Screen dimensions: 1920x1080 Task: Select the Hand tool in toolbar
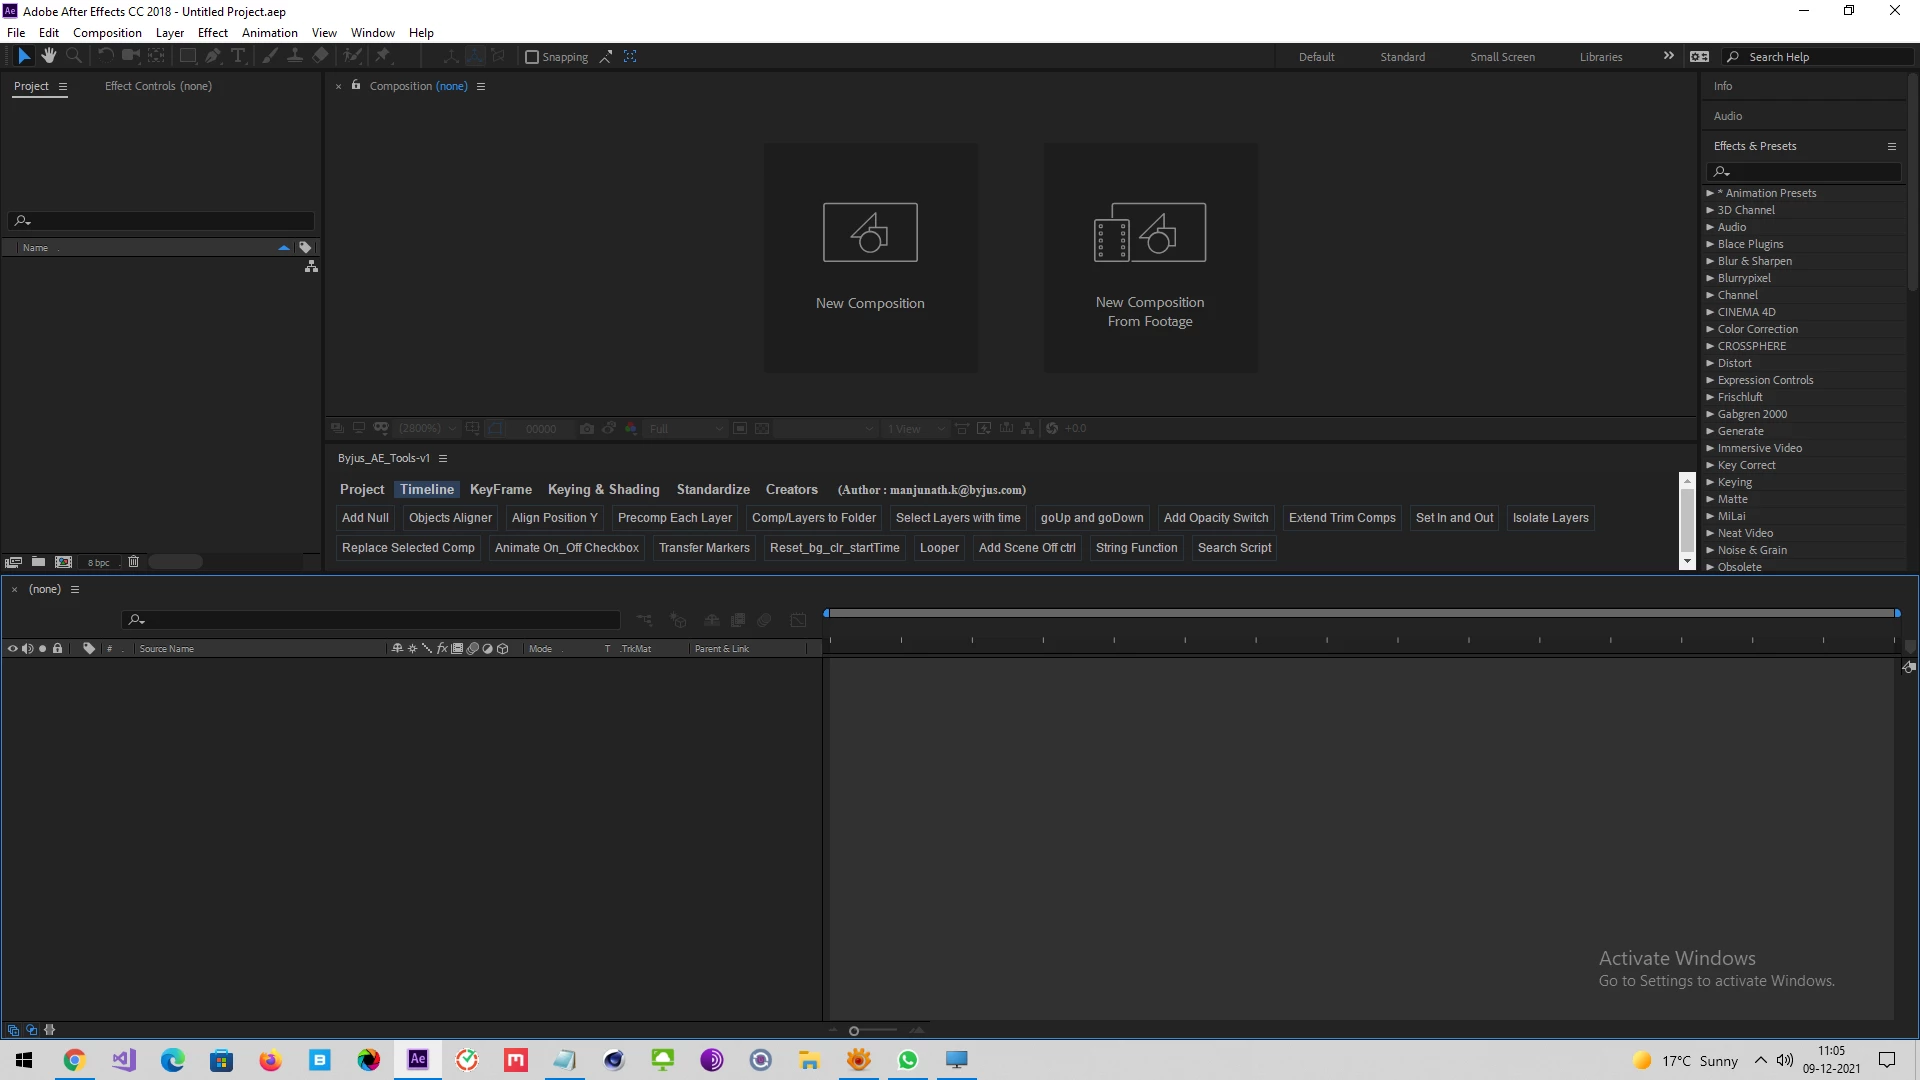click(x=48, y=56)
